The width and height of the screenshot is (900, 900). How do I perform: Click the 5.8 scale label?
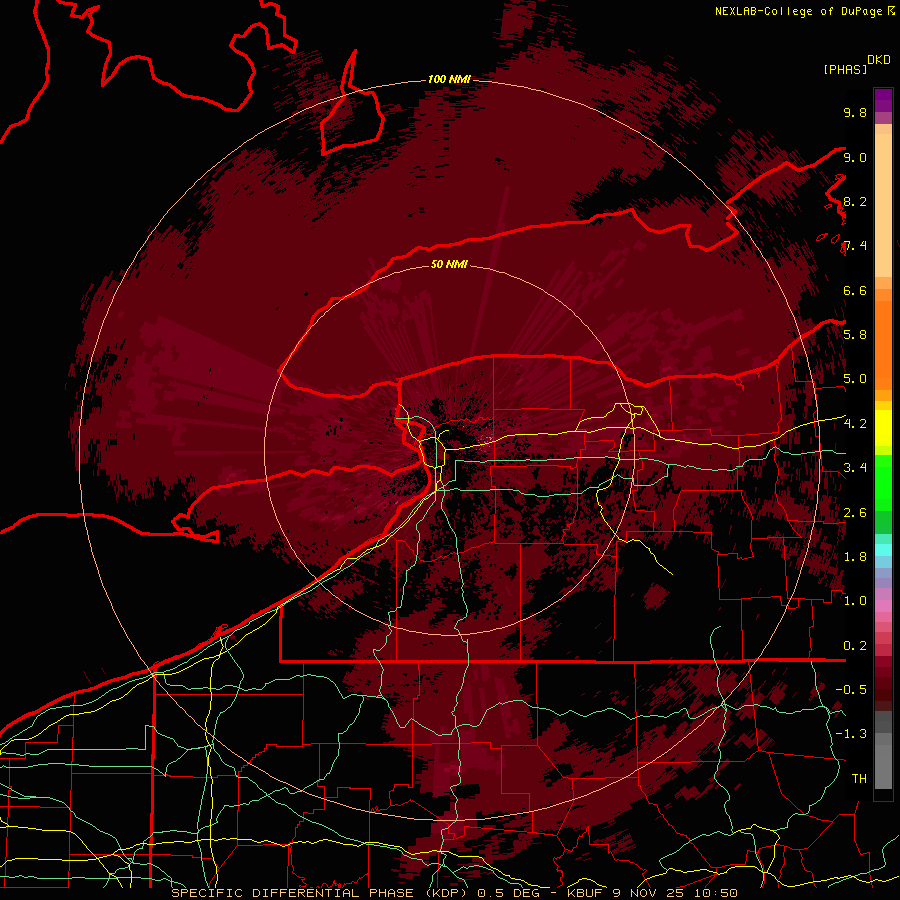tap(855, 334)
